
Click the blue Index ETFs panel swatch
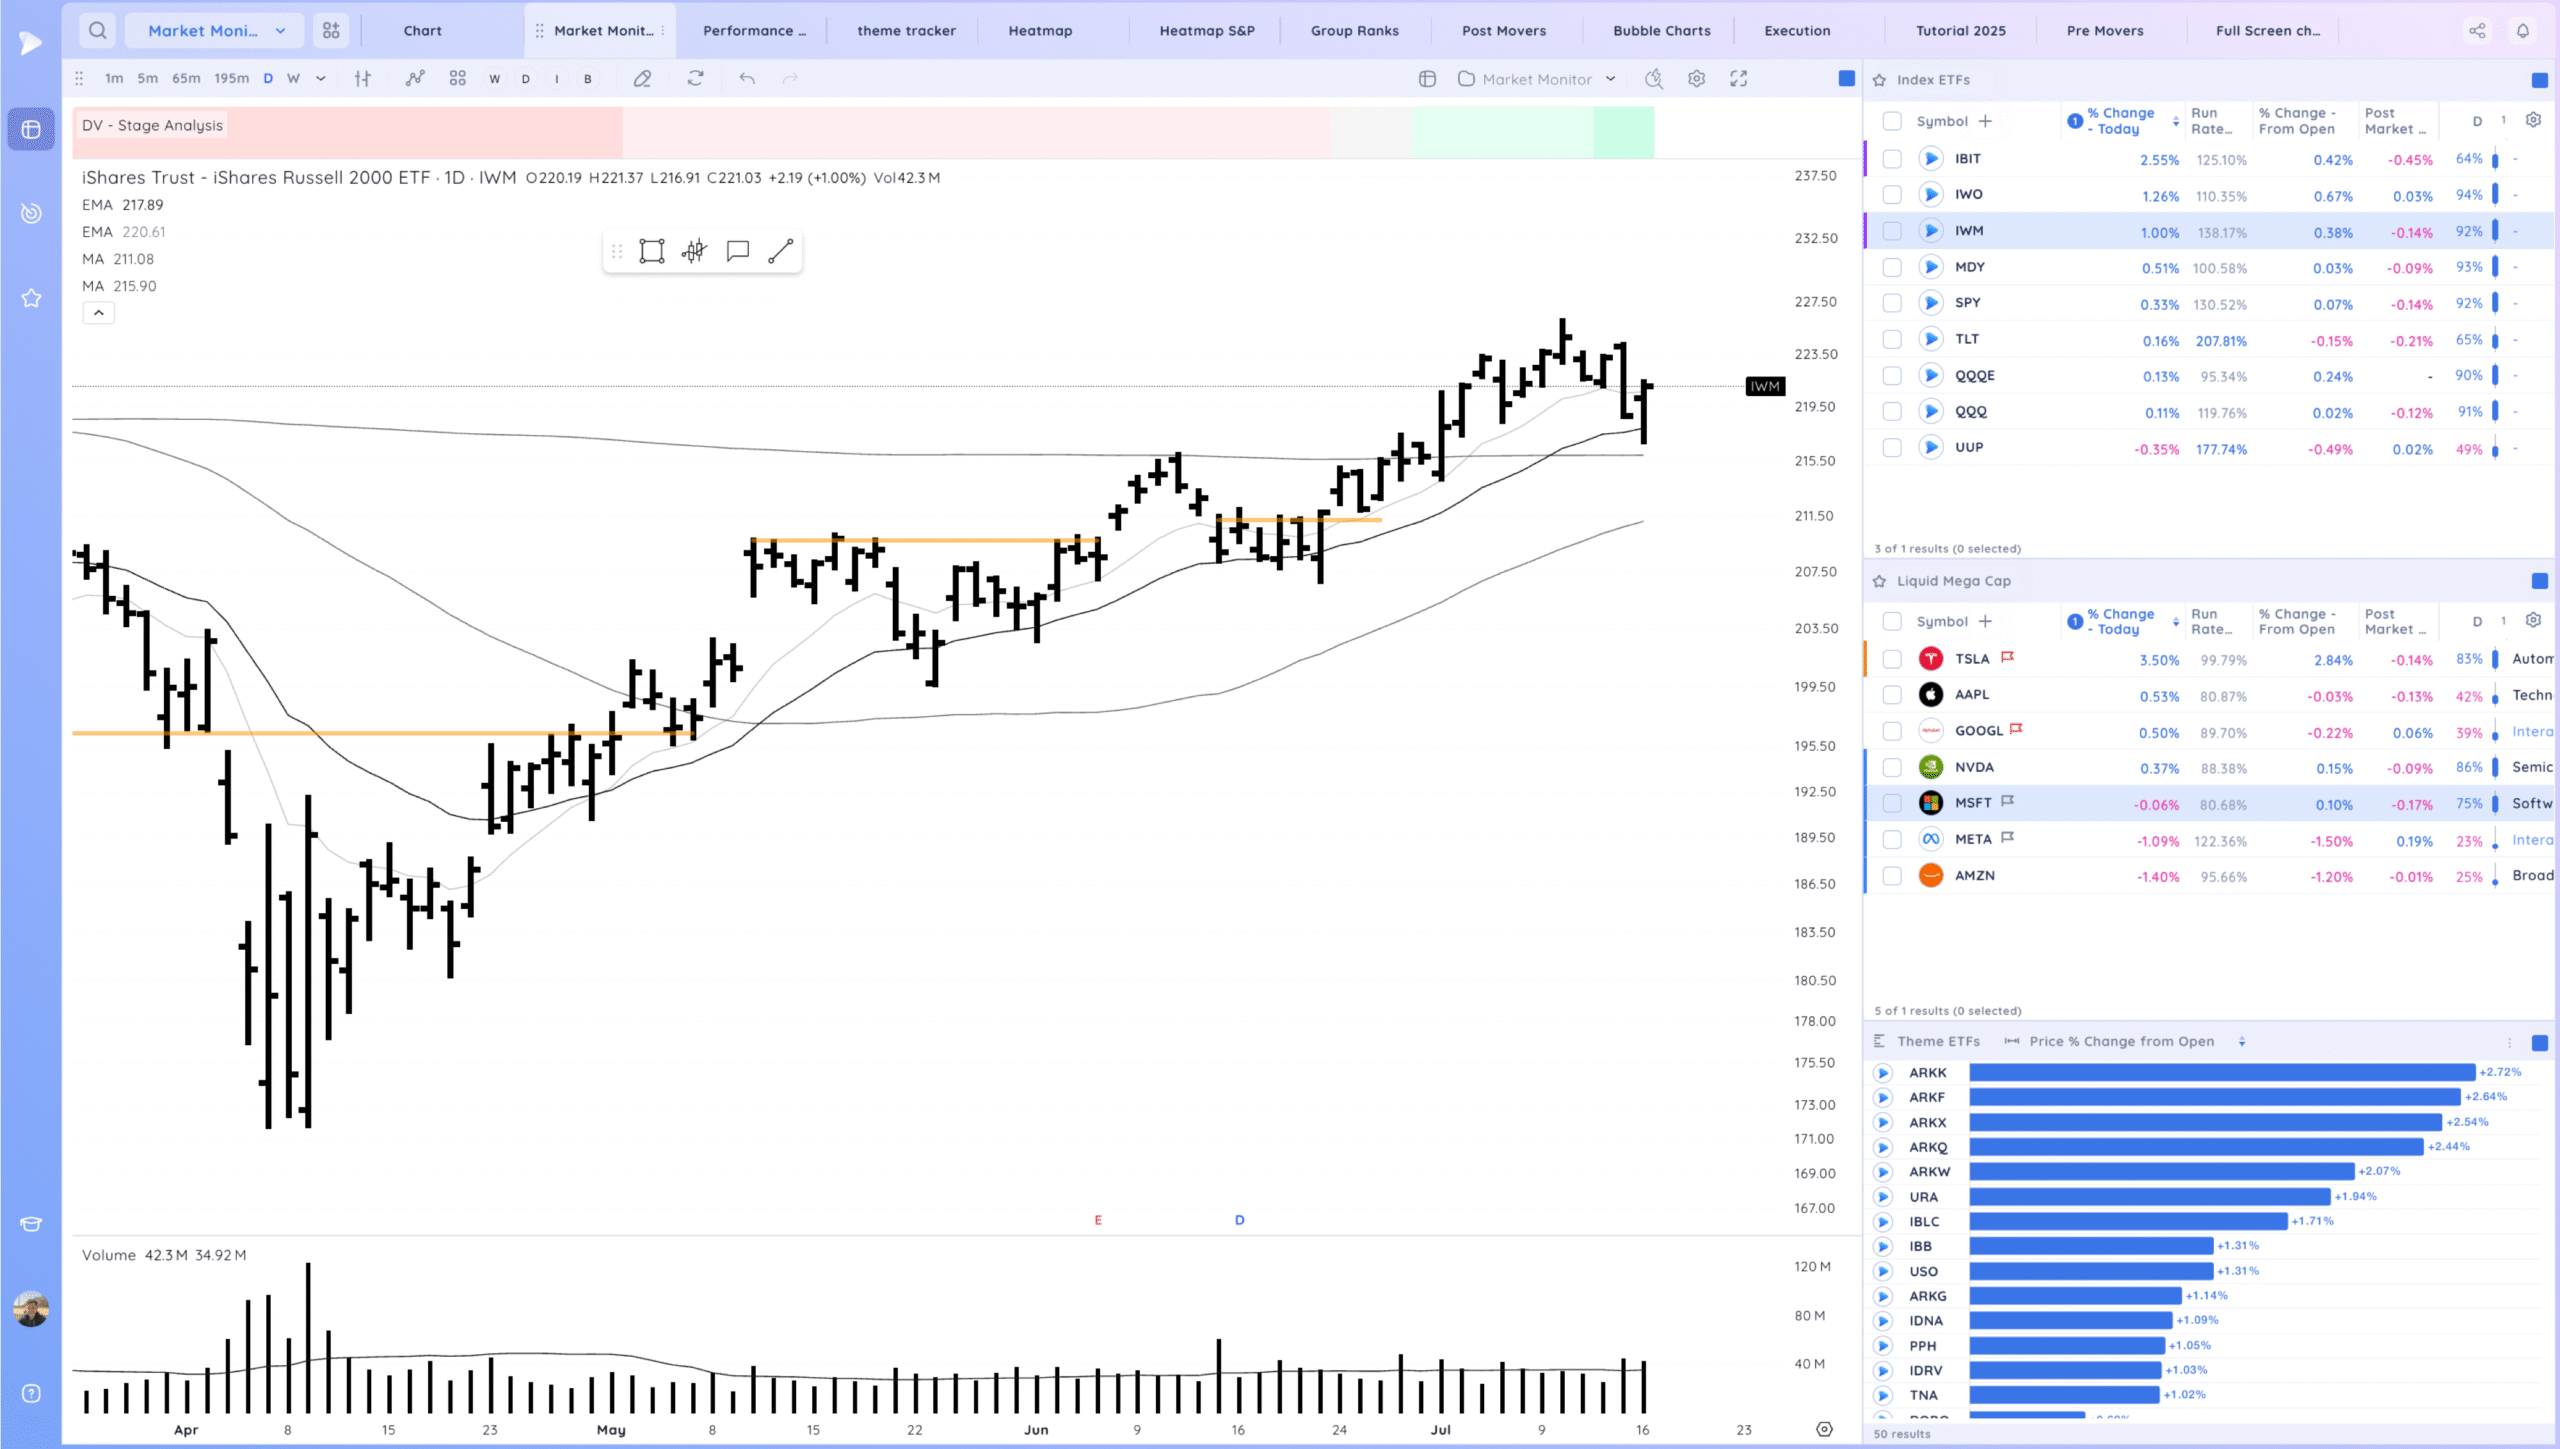click(2539, 80)
